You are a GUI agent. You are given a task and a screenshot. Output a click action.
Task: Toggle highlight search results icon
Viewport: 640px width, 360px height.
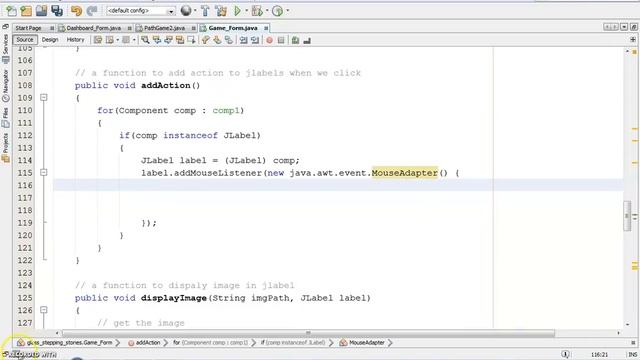click(x=180, y=40)
